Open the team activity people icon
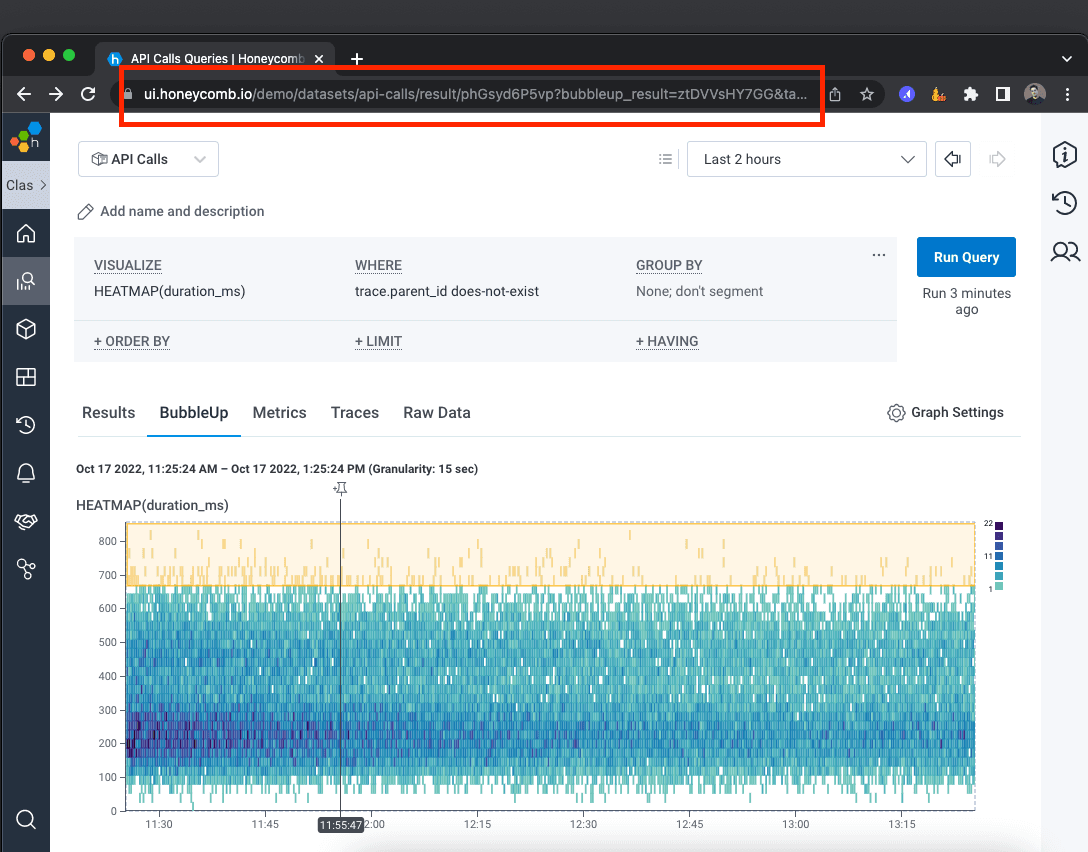This screenshot has width=1088, height=852. click(1064, 252)
